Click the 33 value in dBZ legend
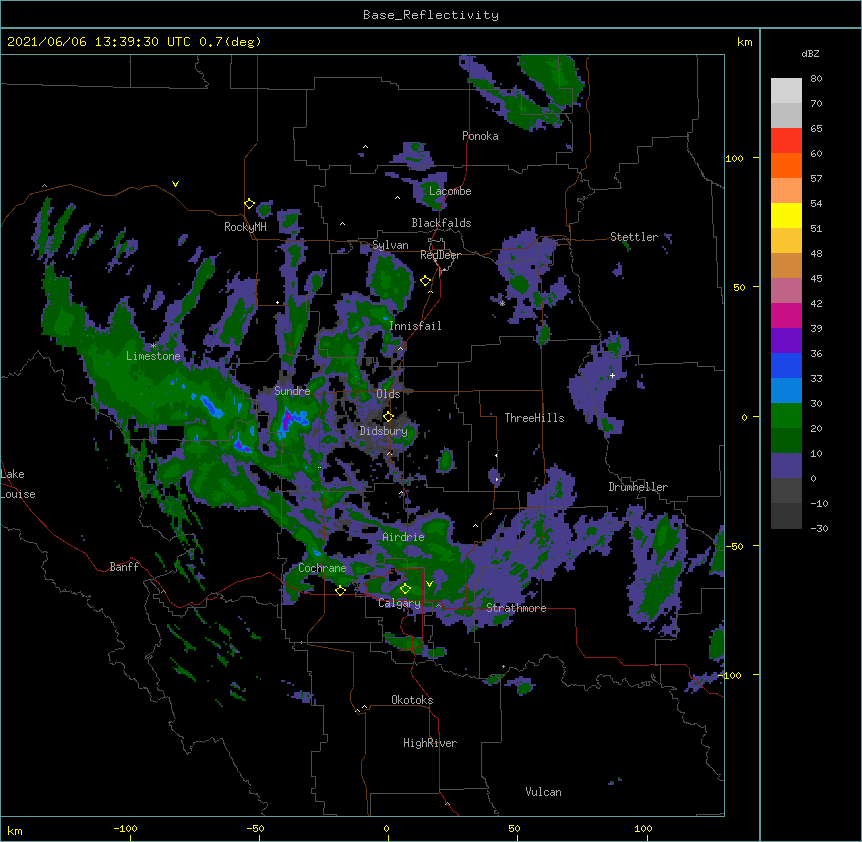 tap(816, 378)
